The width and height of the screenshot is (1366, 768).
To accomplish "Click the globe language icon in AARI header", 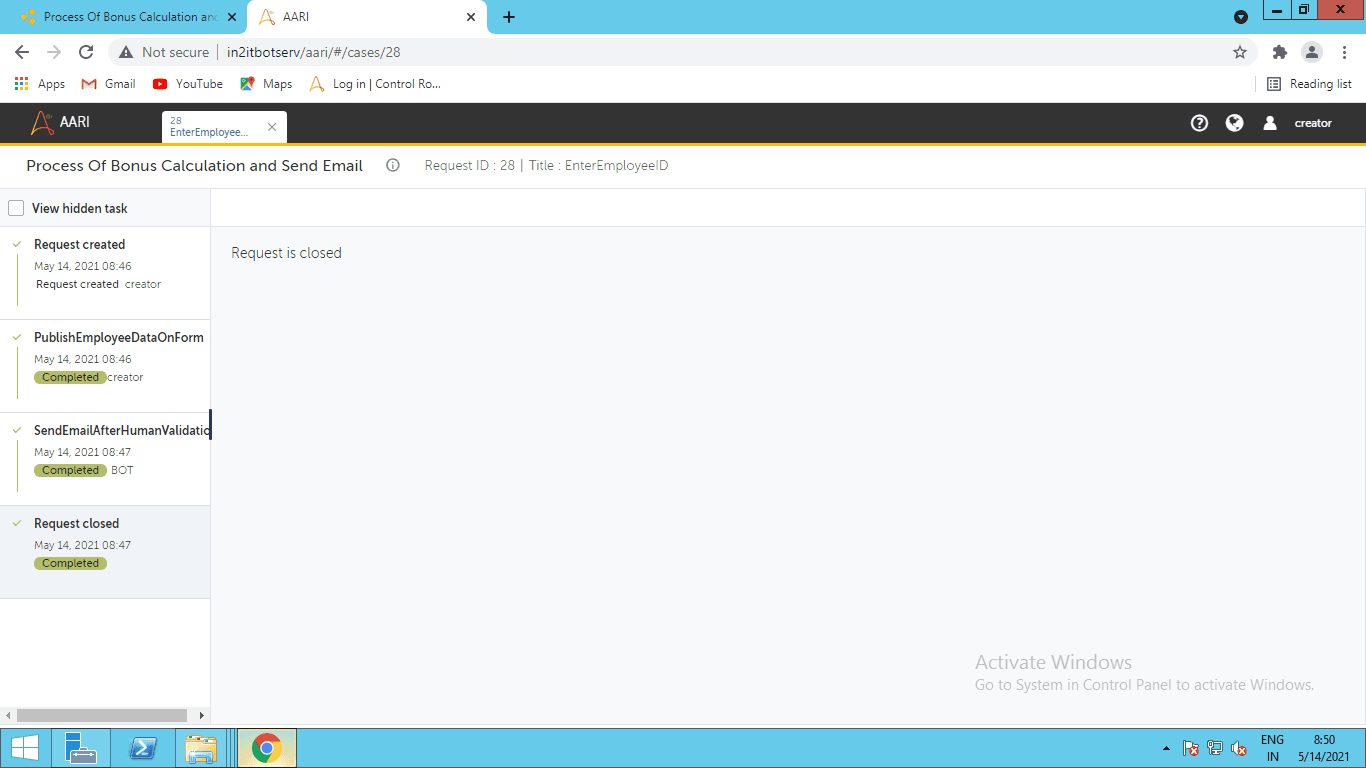I will coord(1235,123).
